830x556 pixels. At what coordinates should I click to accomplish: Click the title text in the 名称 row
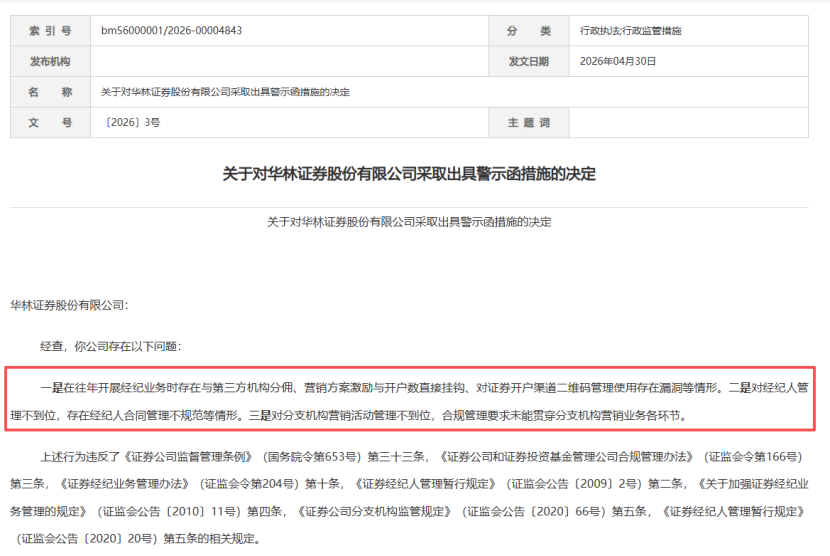tap(225, 92)
